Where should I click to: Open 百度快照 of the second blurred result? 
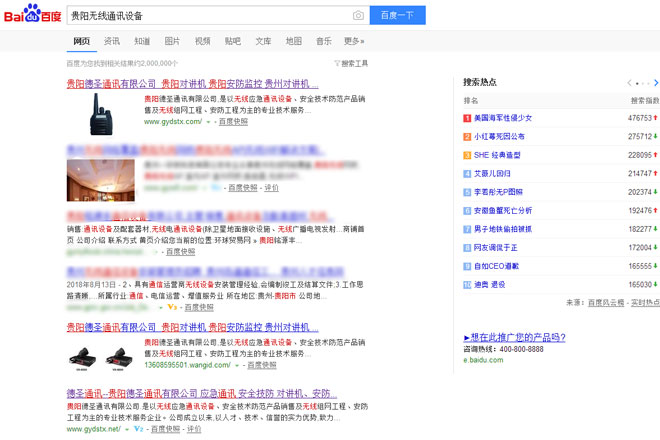point(242,188)
